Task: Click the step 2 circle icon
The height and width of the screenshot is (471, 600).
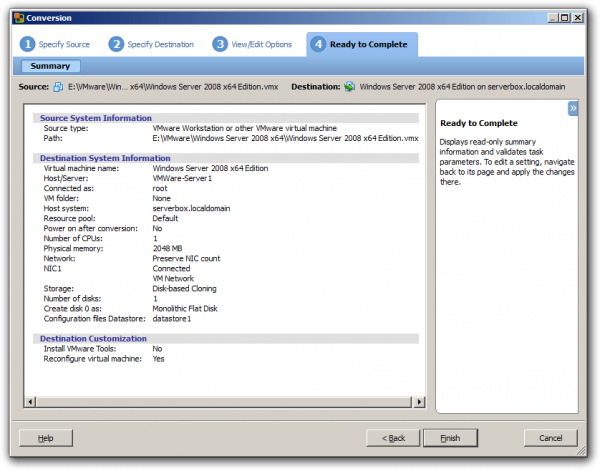Action: tap(116, 44)
